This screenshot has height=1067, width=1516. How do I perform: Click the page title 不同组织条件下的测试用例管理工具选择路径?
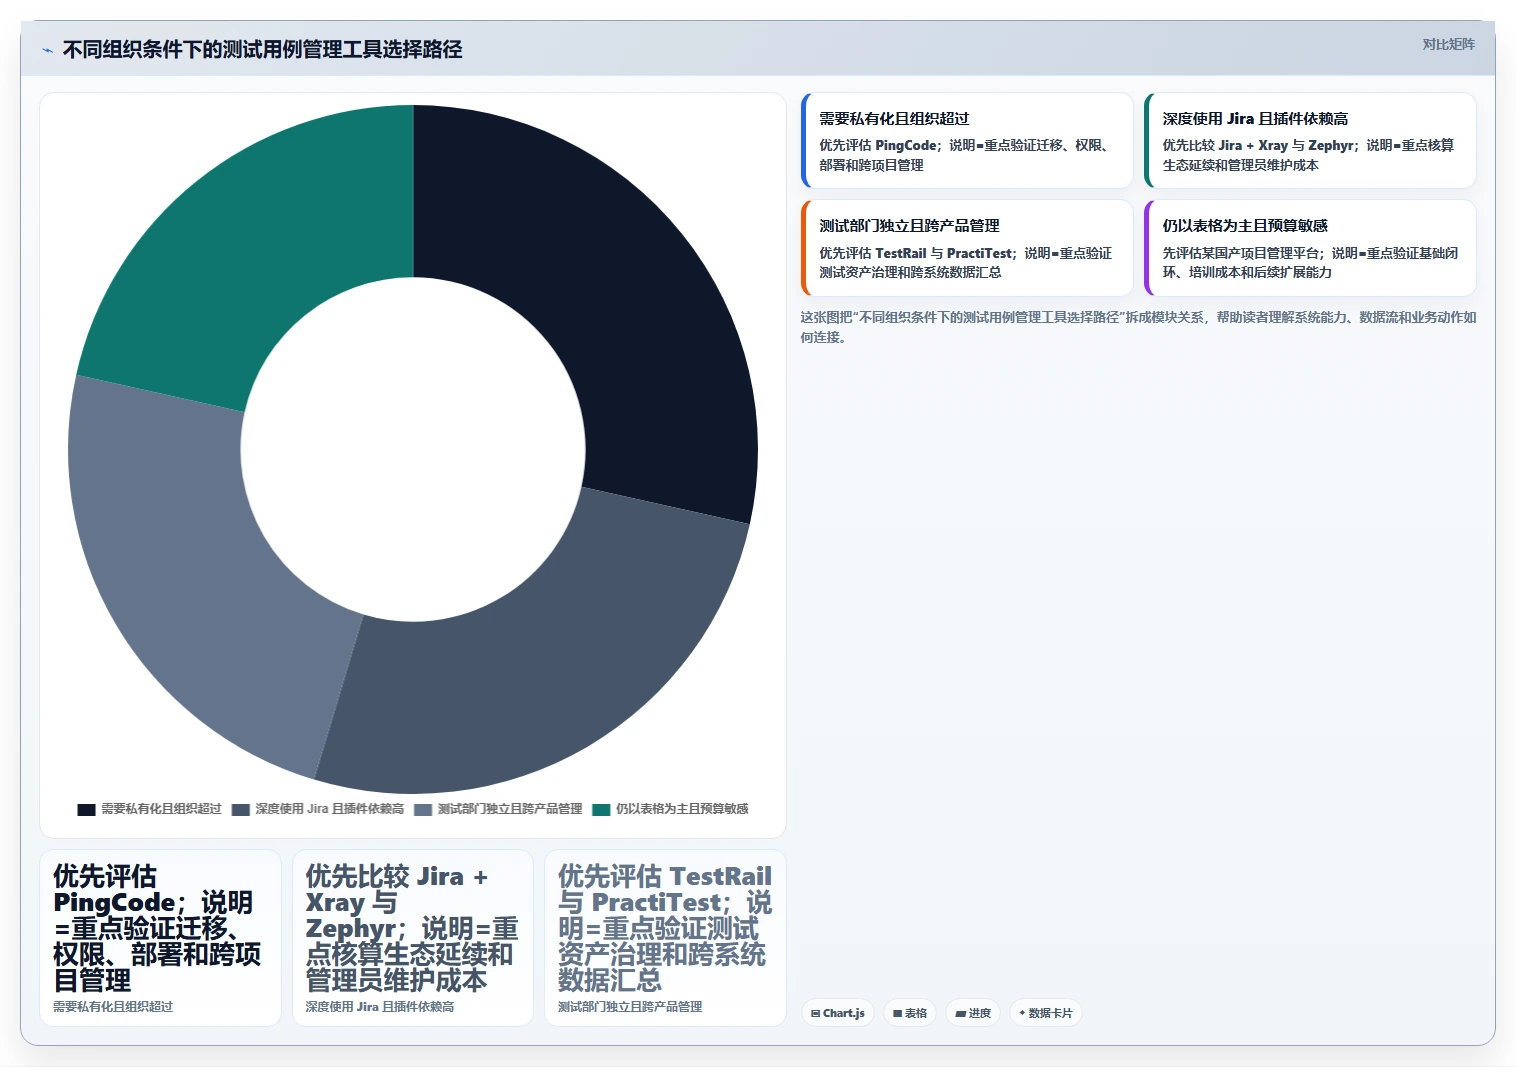262,50
